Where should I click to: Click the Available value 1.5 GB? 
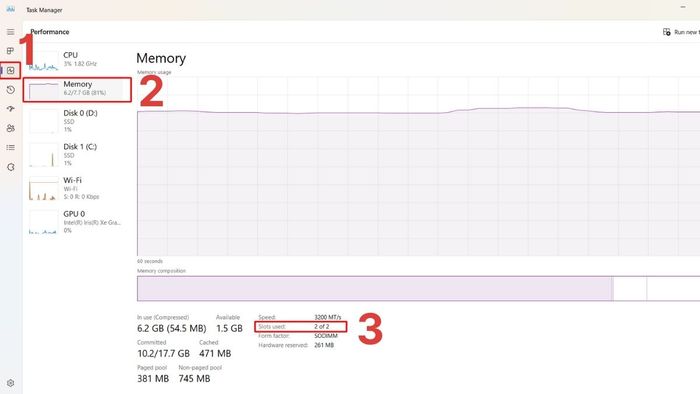pos(229,328)
